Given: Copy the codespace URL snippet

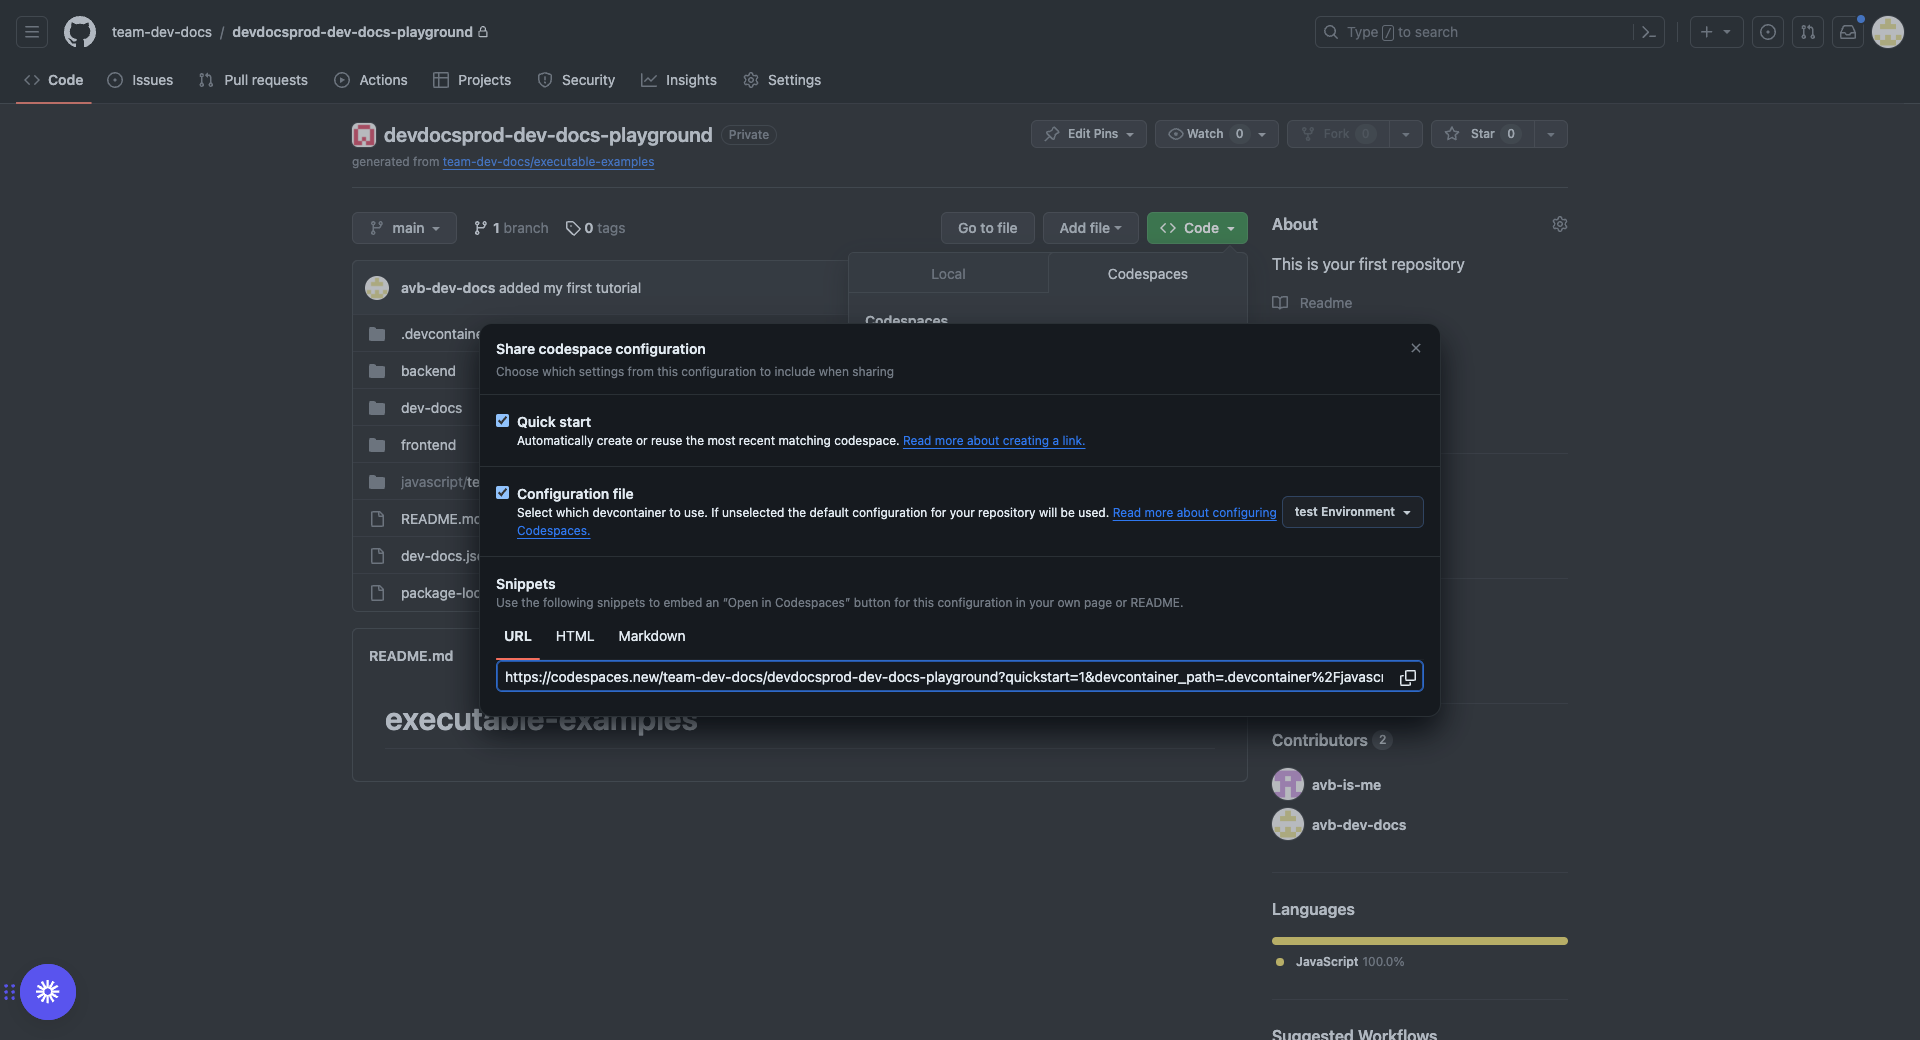Looking at the screenshot, I should coord(1407,678).
